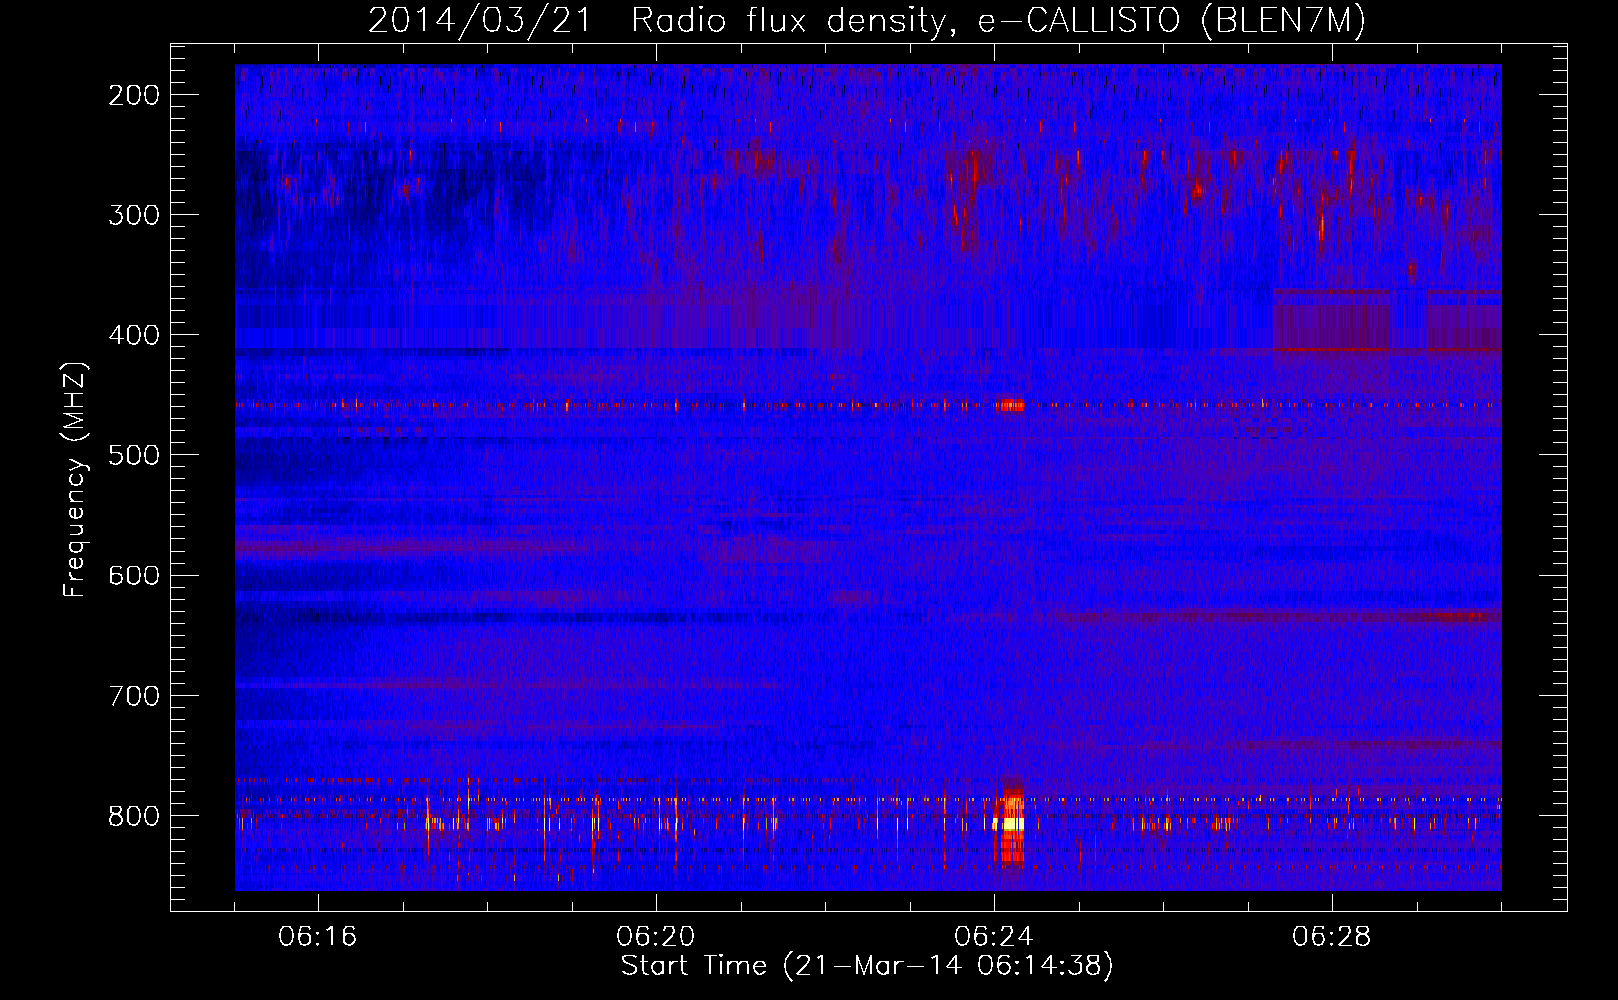This screenshot has height=1000, width=1618.
Task: Click the 600 frequency tick label
Action: [134, 575]
